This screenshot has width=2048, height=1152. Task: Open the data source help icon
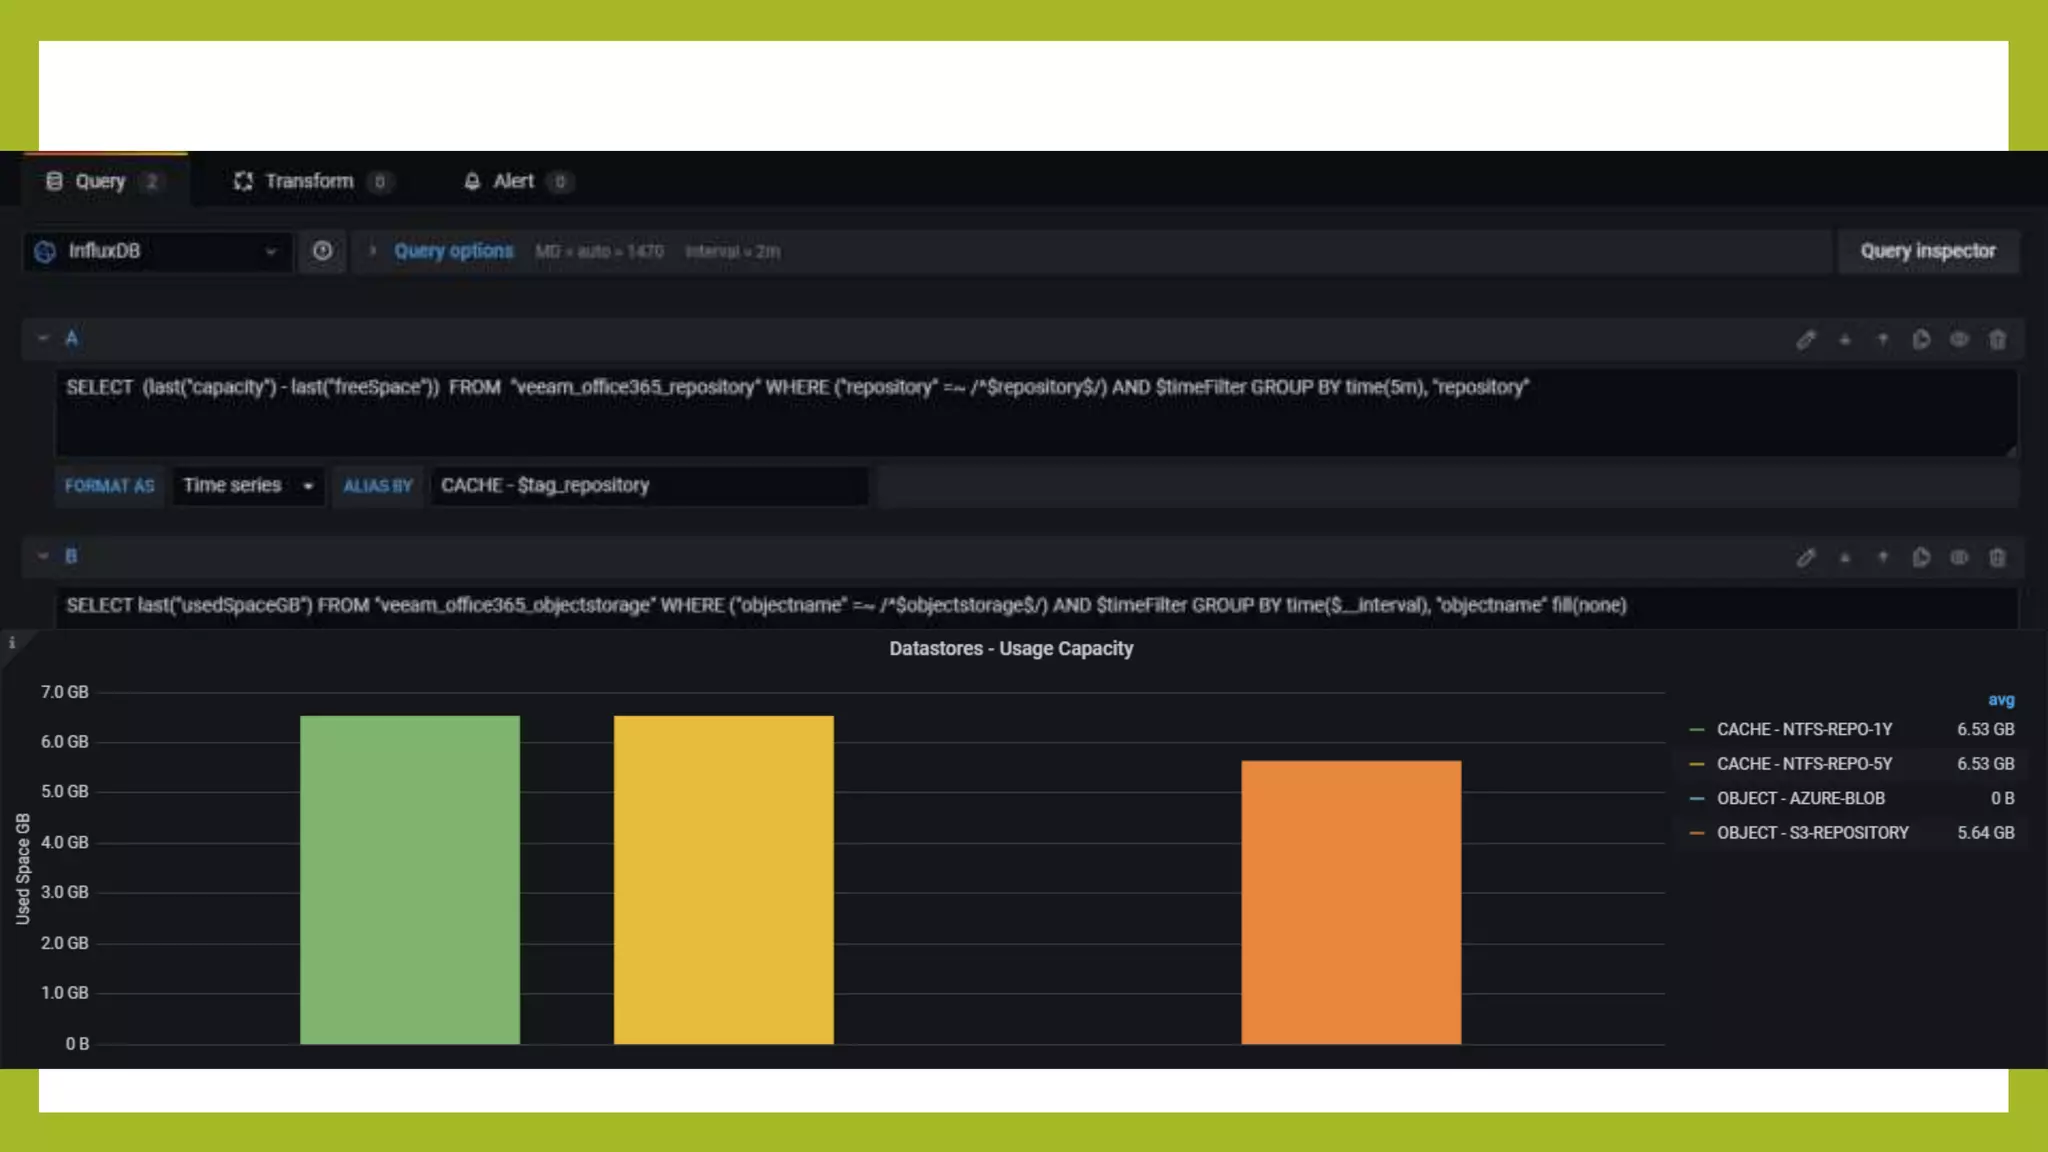click(x=322, y=251)
